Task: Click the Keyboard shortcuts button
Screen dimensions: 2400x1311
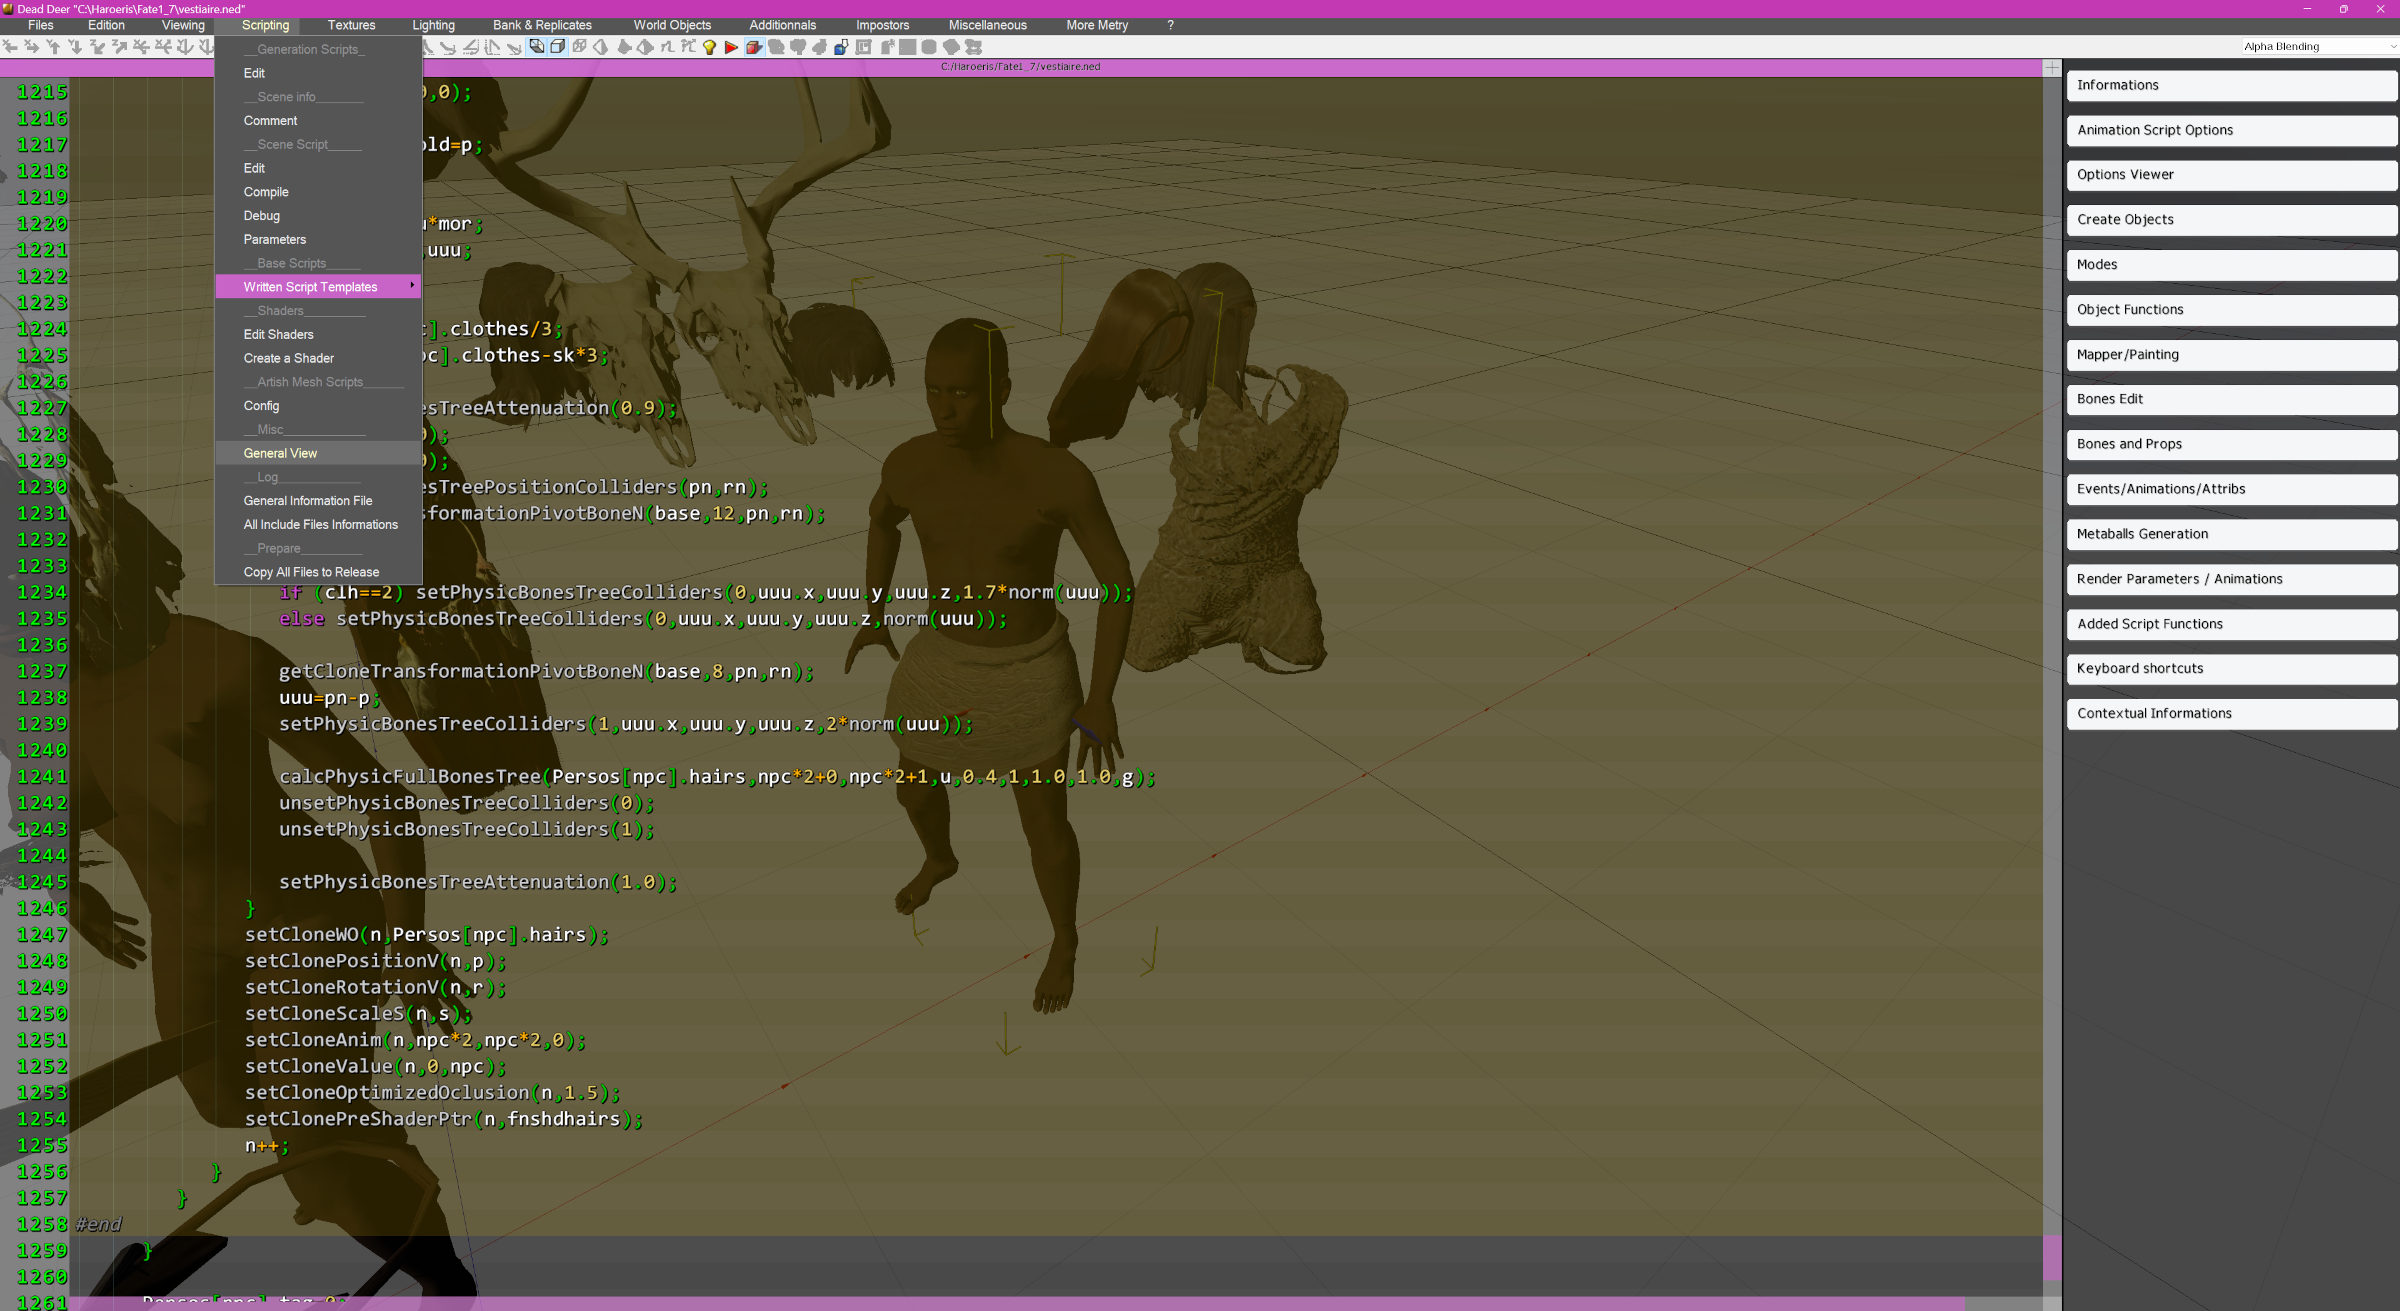Action: (2231, 668)
